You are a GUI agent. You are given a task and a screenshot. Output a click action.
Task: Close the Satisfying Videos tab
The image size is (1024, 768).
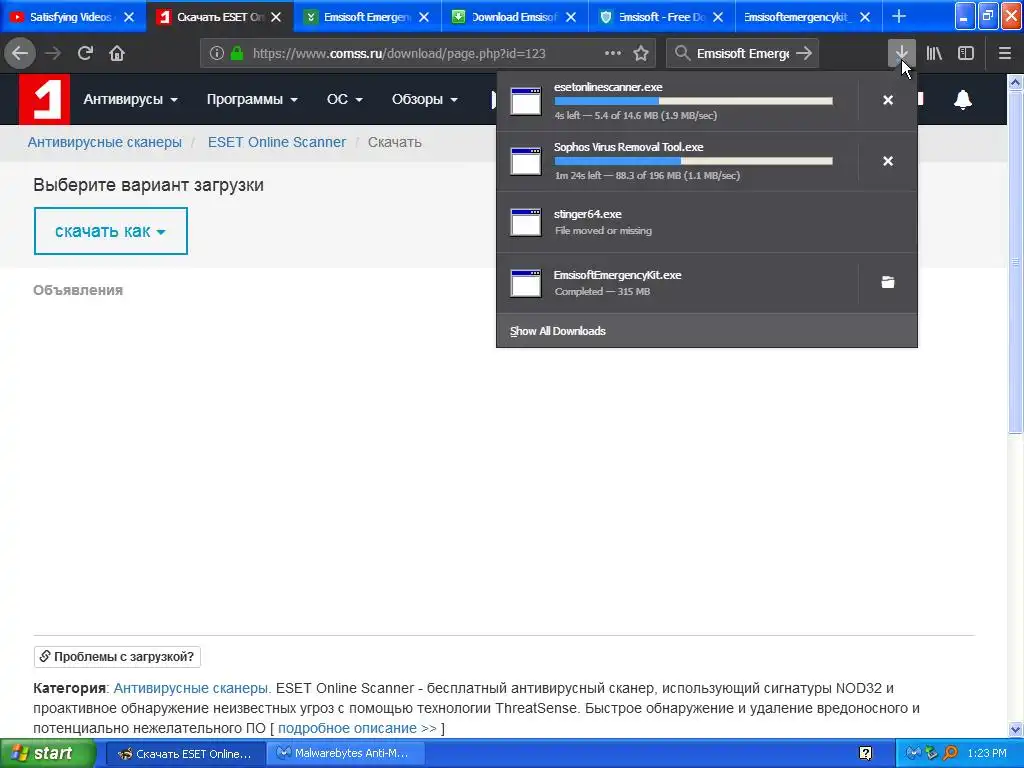coord(129,17)
